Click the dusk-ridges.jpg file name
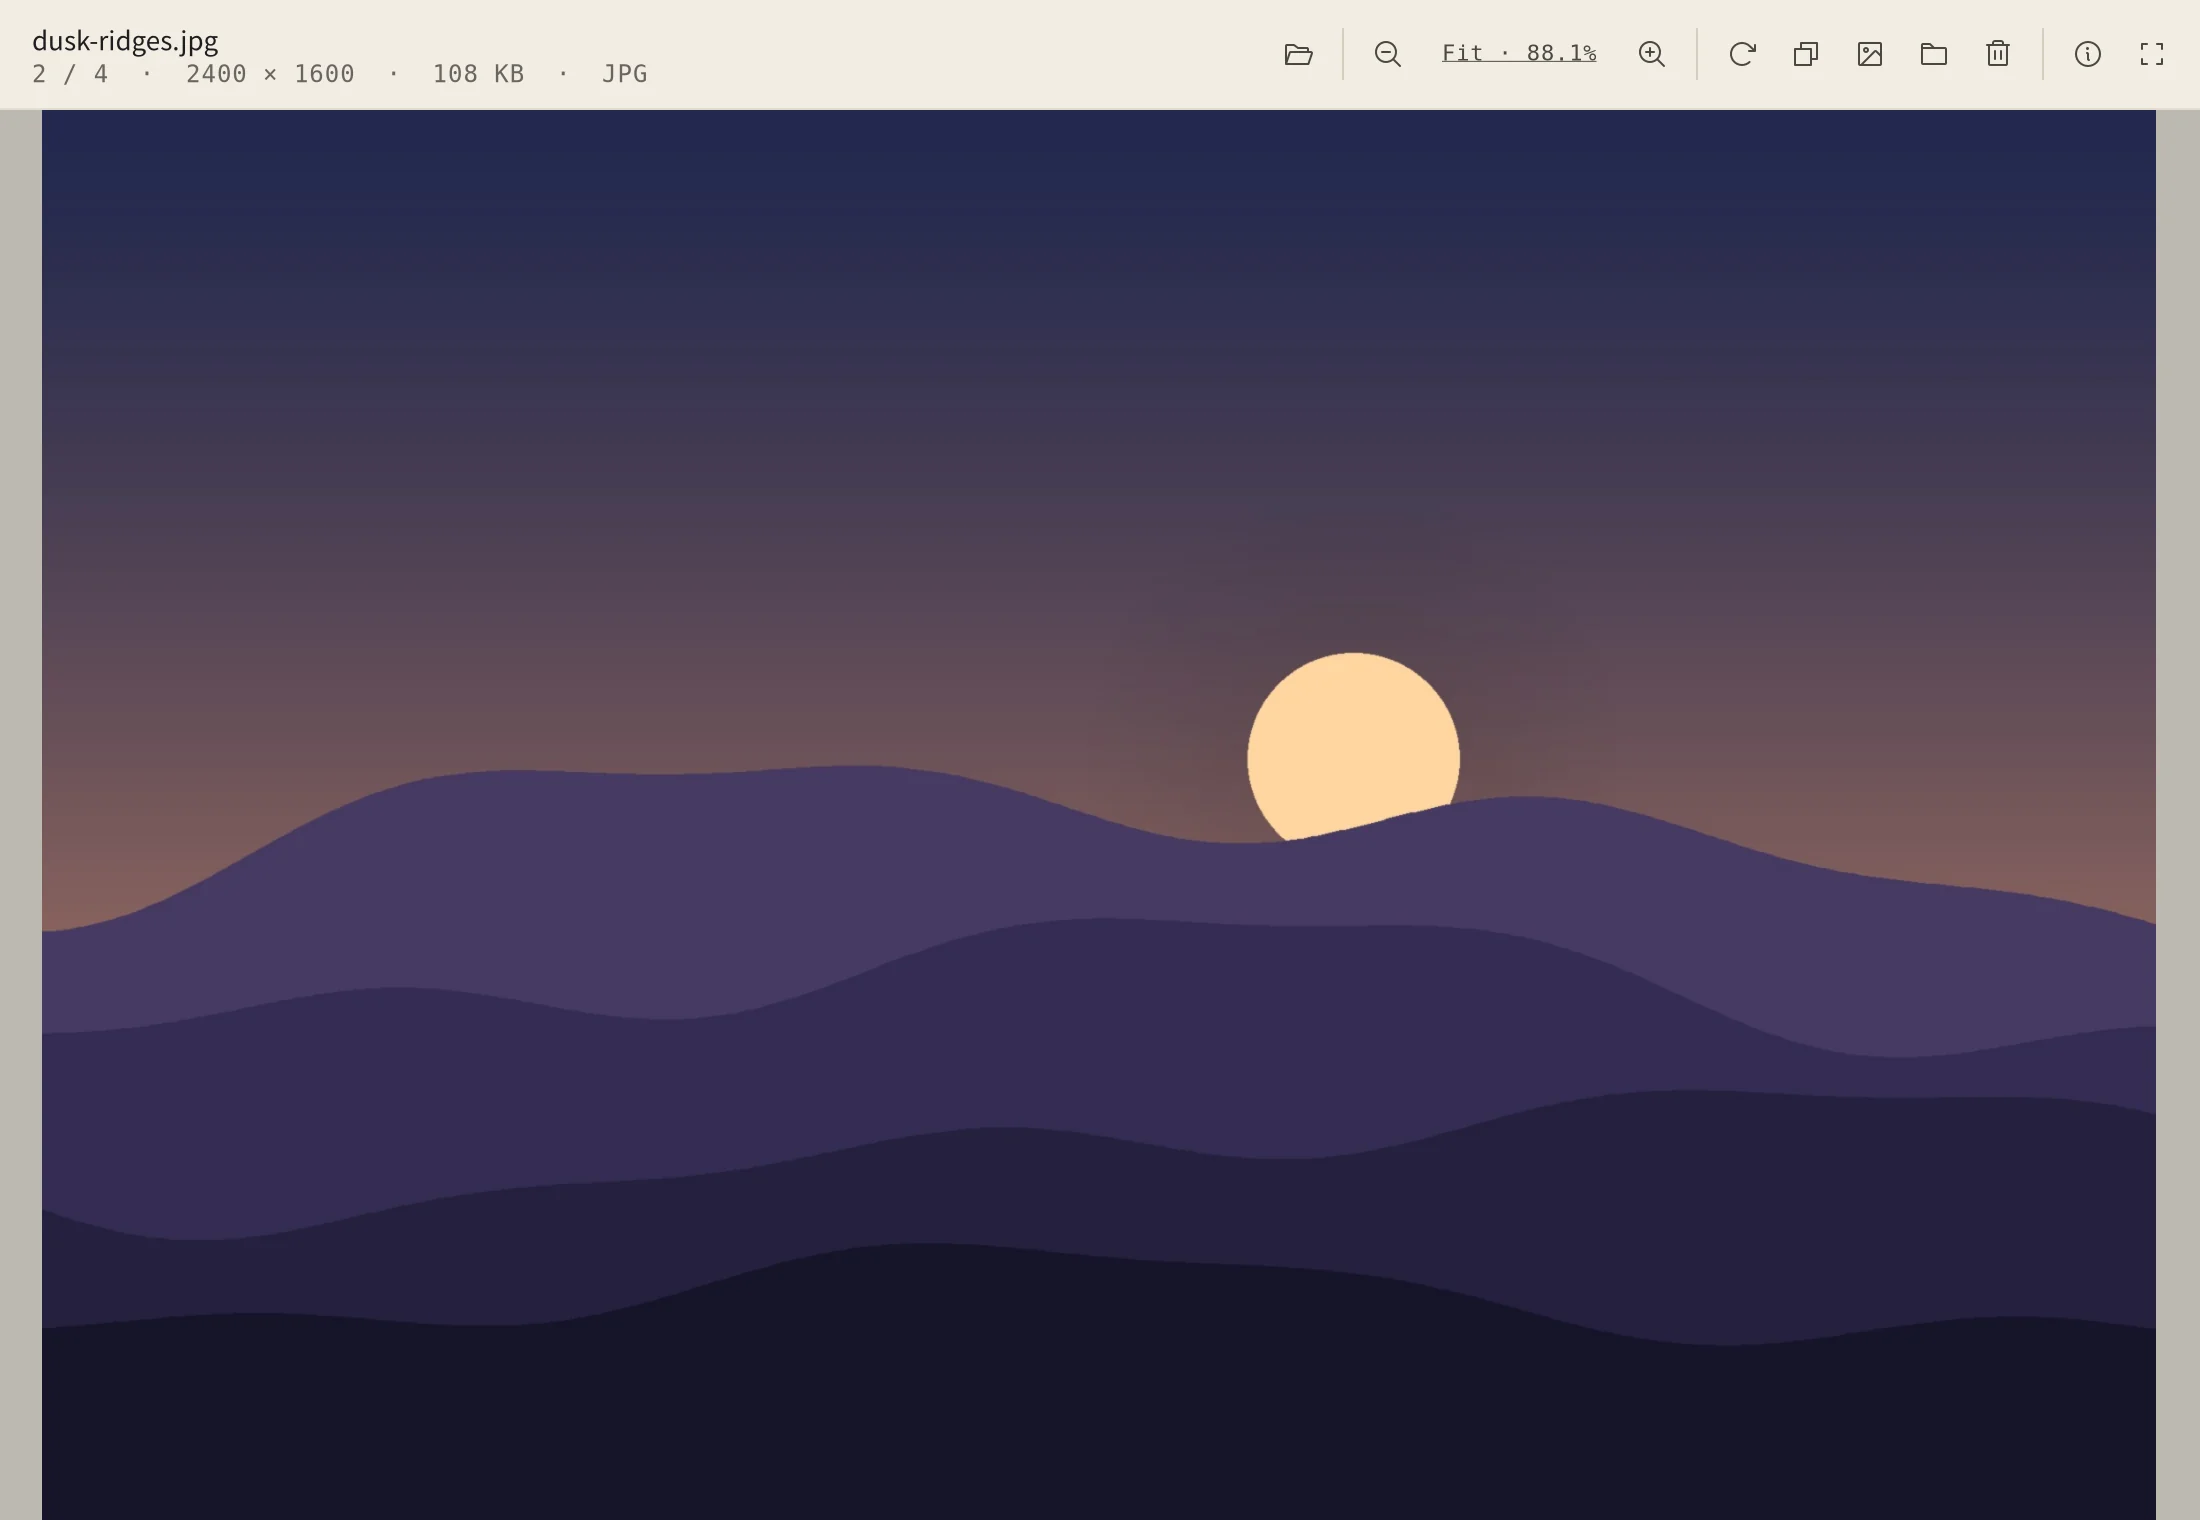2200x1520 pixels. 125,41
